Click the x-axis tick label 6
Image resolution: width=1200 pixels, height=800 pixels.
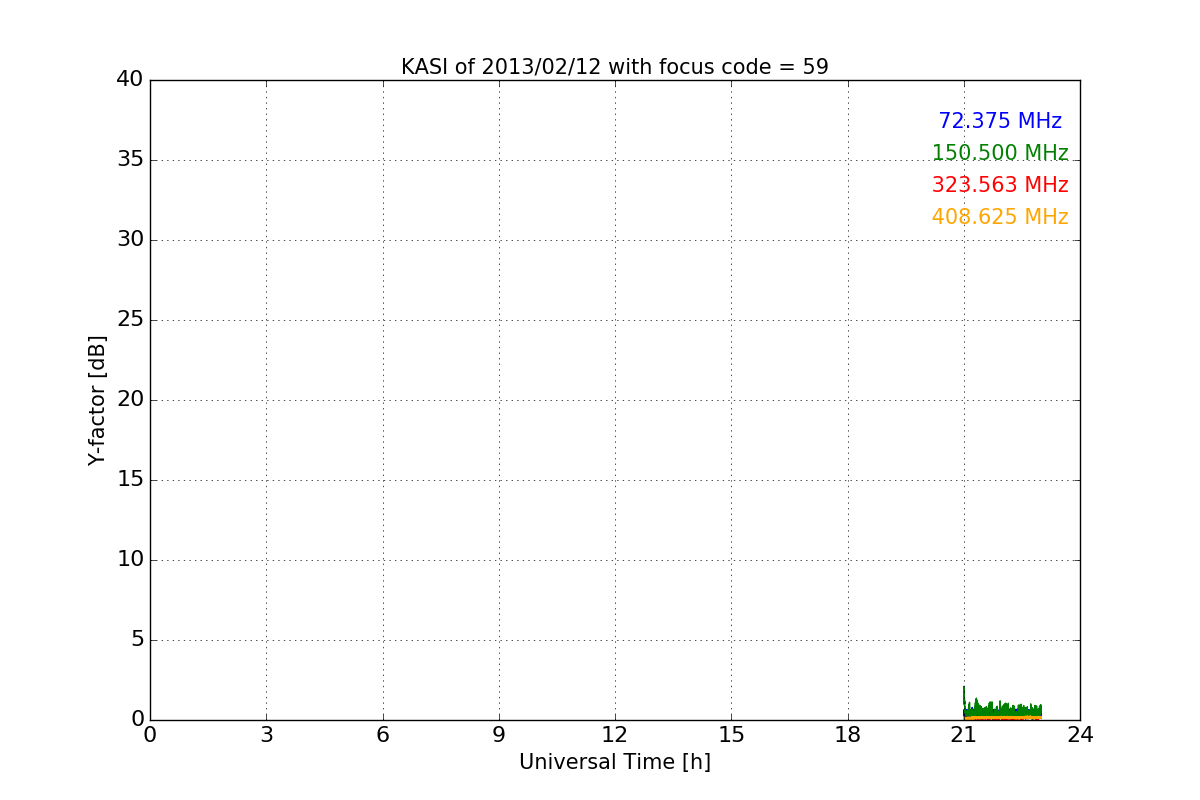click(383, 735)
